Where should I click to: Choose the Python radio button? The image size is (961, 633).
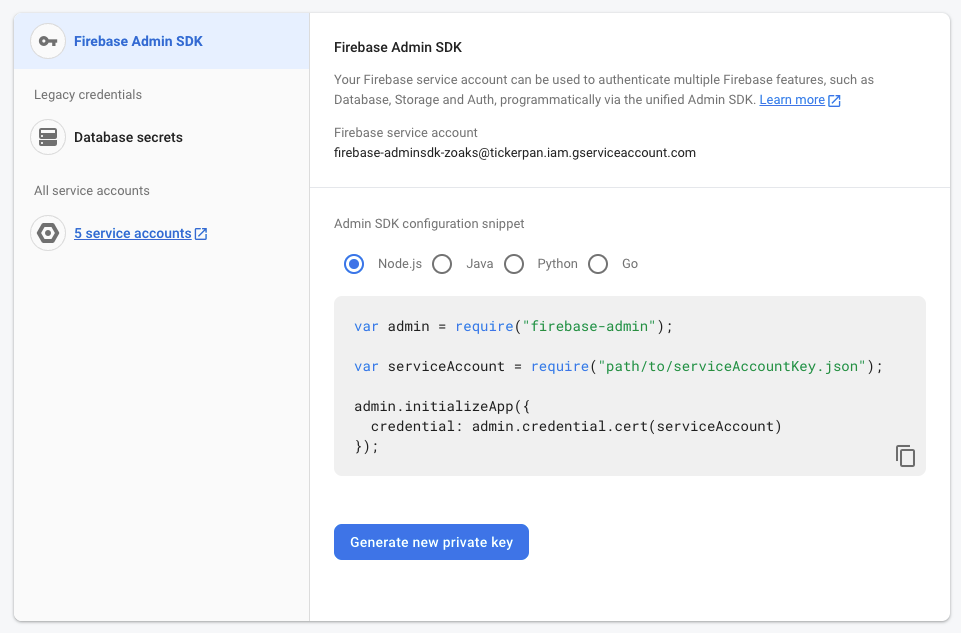coord(514,264)
